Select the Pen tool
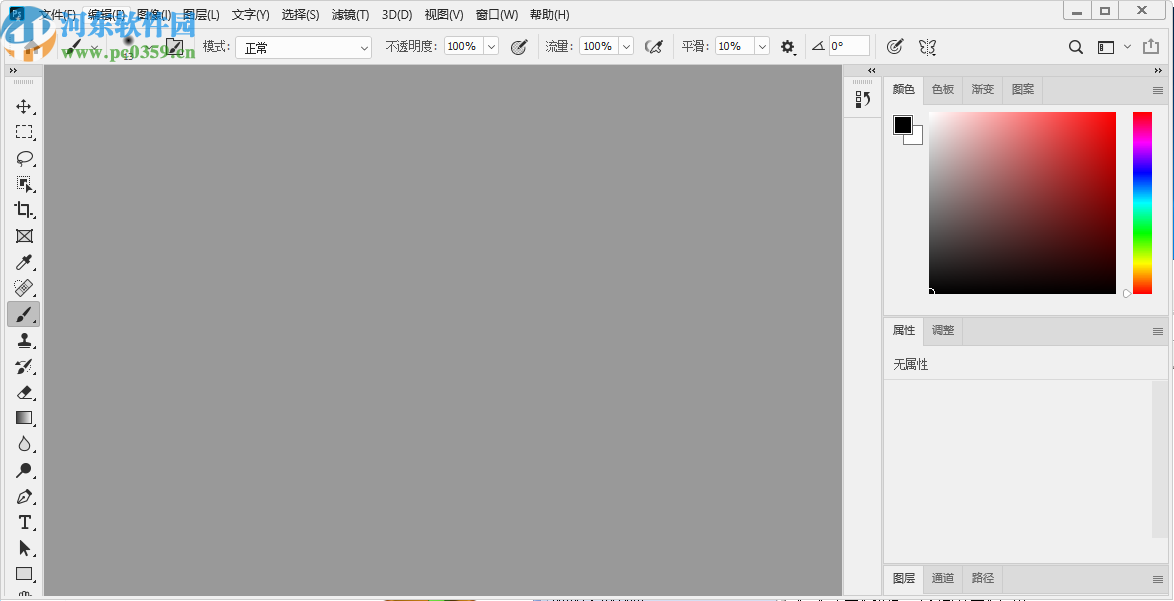 (x=24, y=496)
